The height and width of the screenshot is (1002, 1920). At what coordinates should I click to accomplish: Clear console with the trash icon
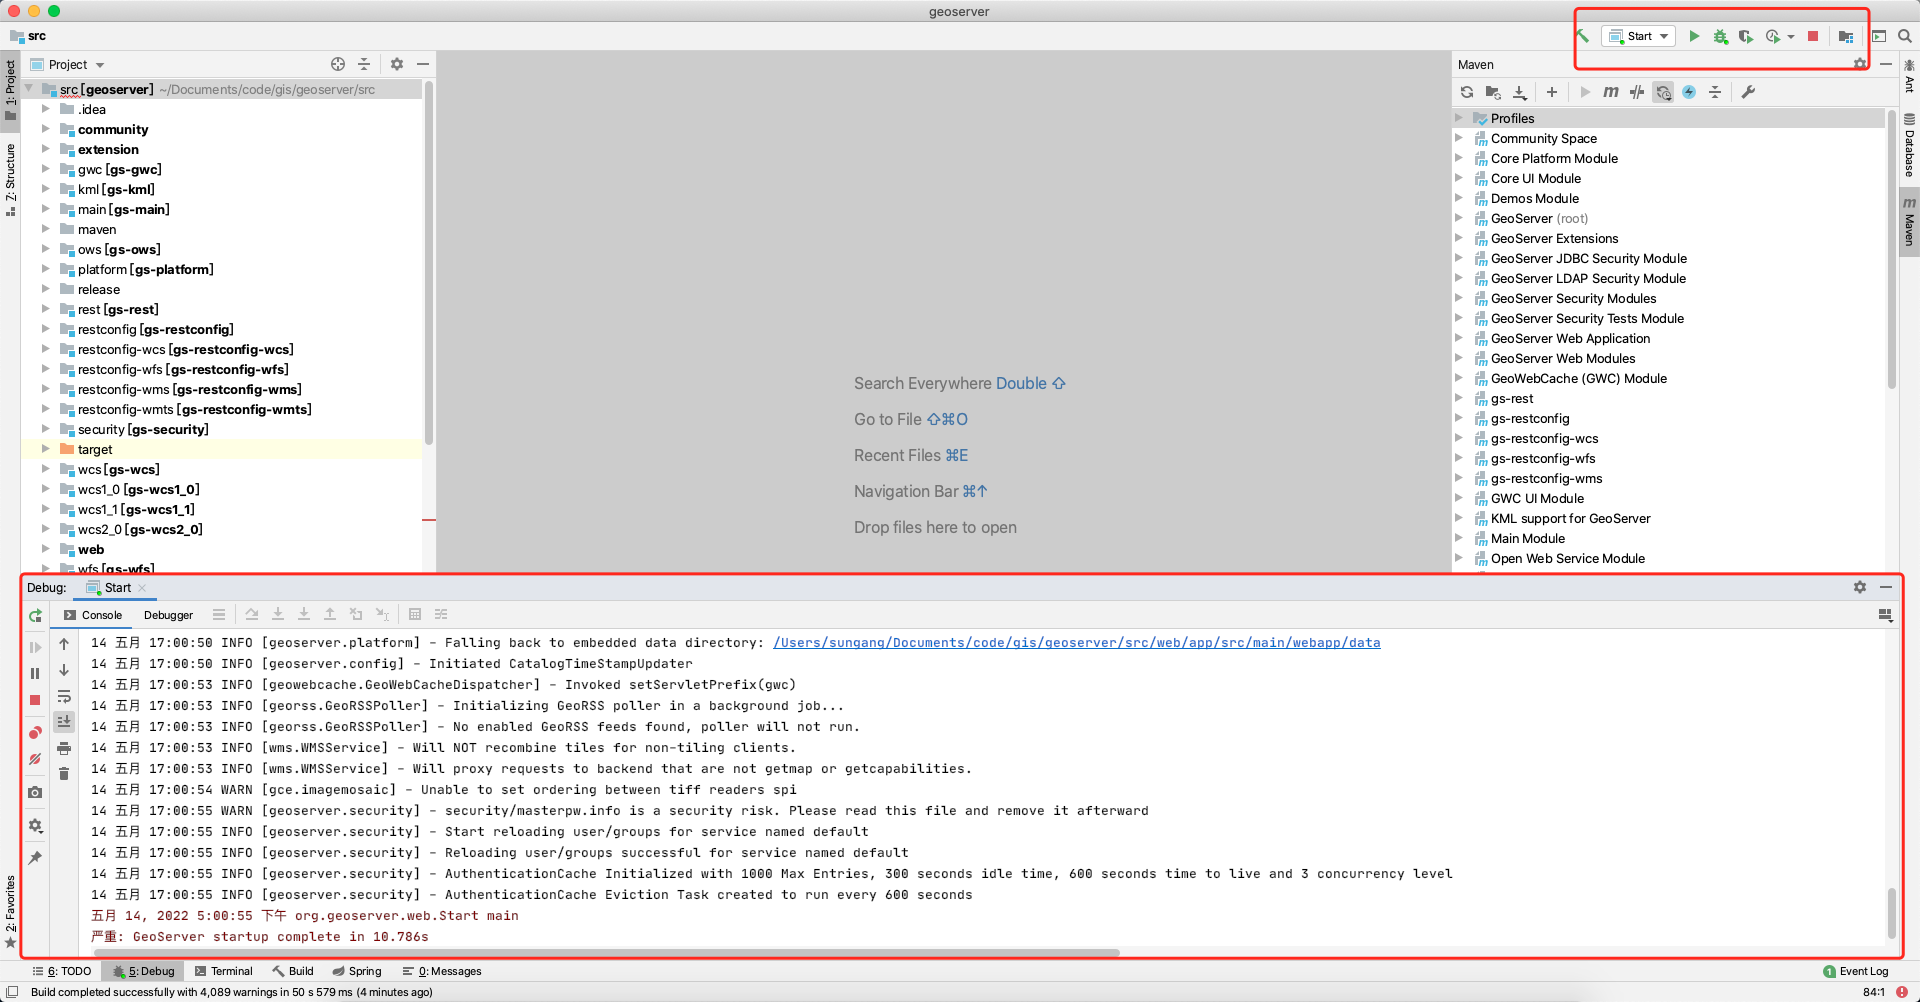pyautogui.click(x=64, y=774)
